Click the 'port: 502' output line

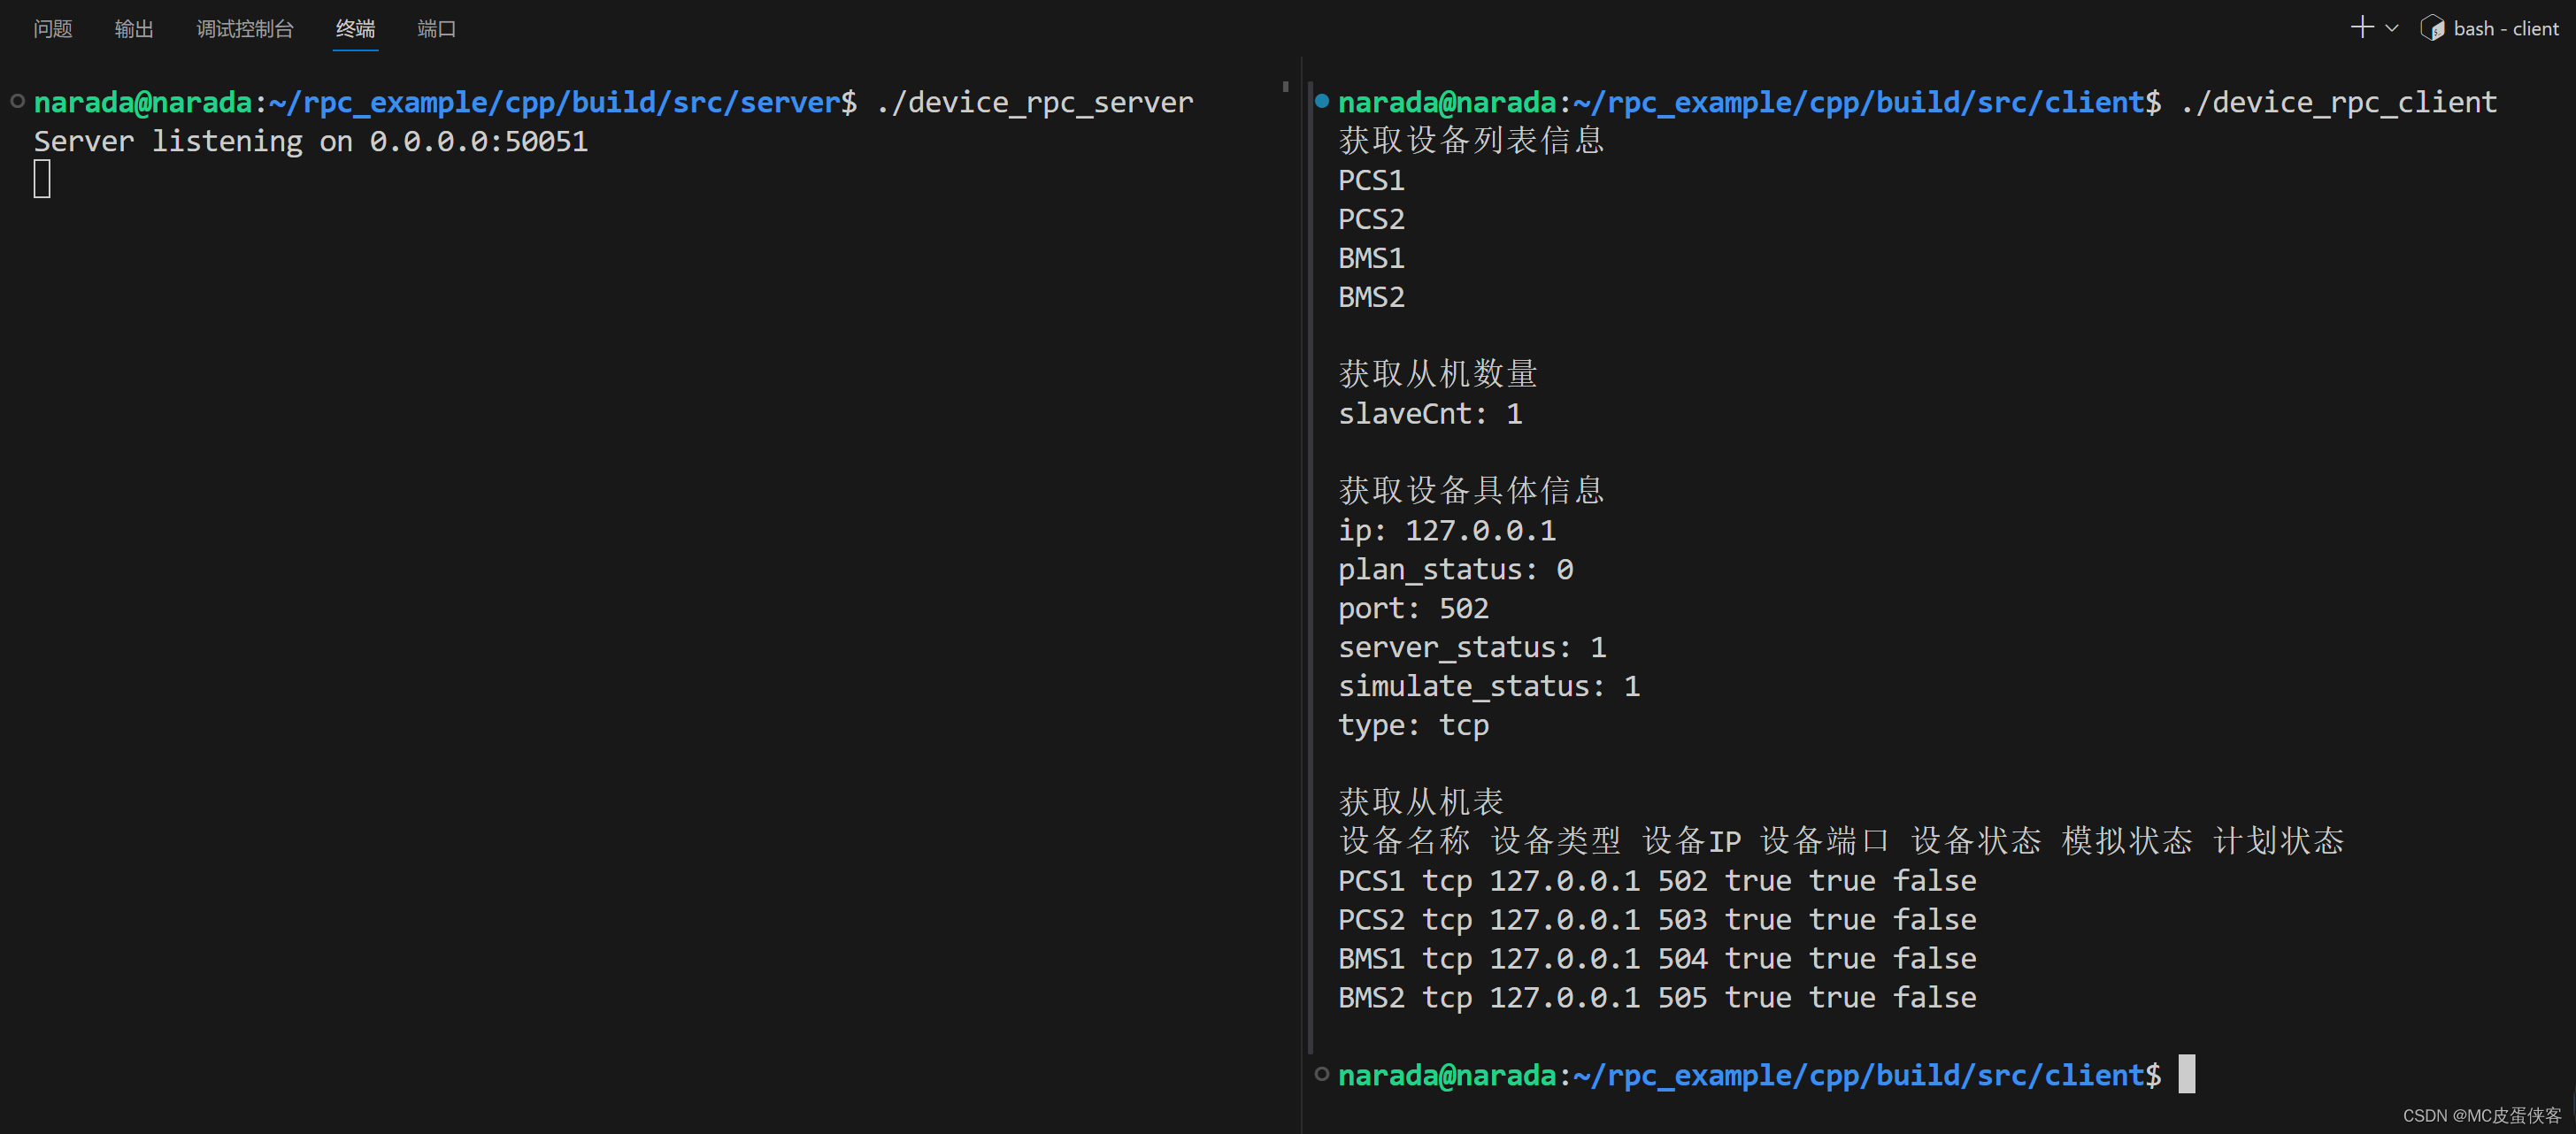(1413, 609)
